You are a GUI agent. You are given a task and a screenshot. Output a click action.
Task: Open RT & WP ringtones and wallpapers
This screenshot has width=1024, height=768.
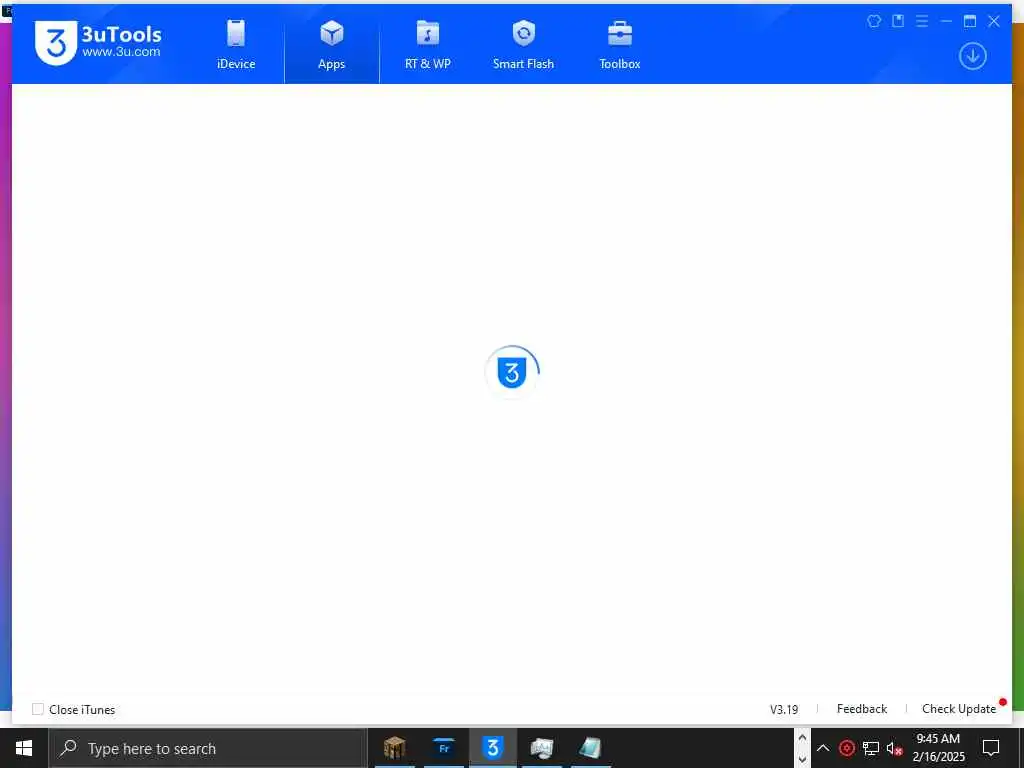pos(428,45)
